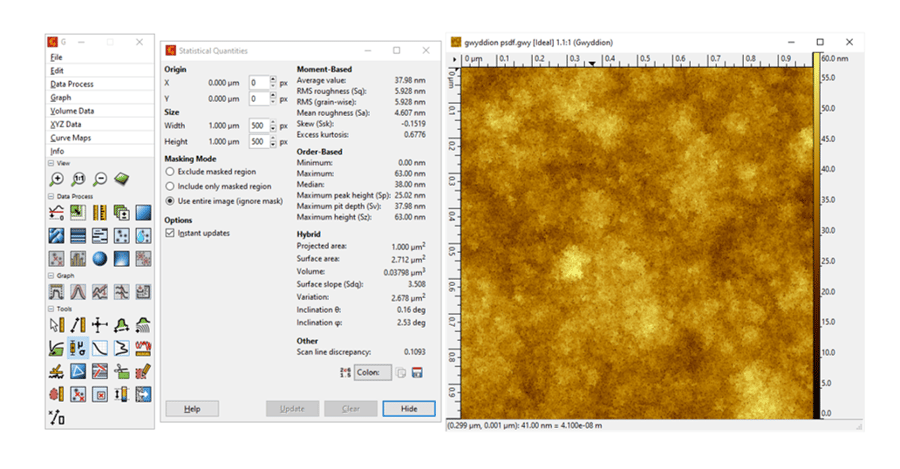Select the Grain measure bug-with-ruler tool
This screenshot has width=900, height=469.
(x=56, y=394)
